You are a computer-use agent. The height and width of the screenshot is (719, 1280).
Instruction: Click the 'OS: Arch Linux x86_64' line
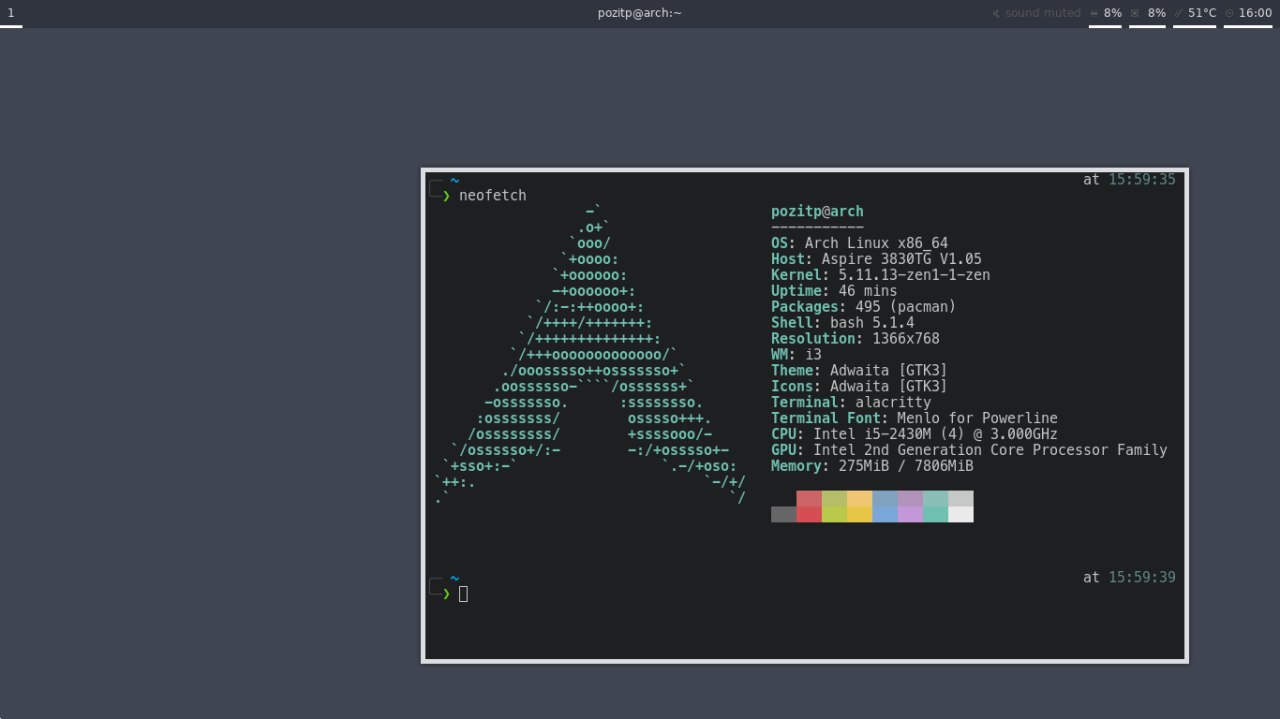tap(859, 243)
